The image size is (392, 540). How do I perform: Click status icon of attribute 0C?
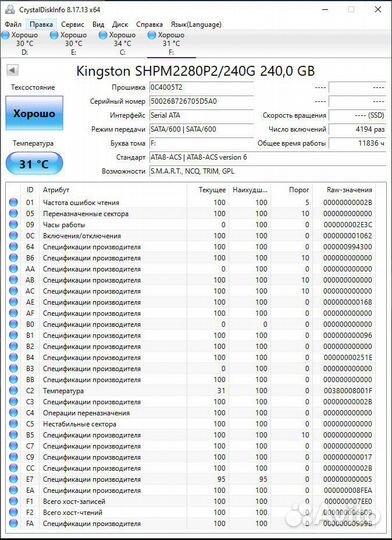pyautogui.click(x=13, y=236)
